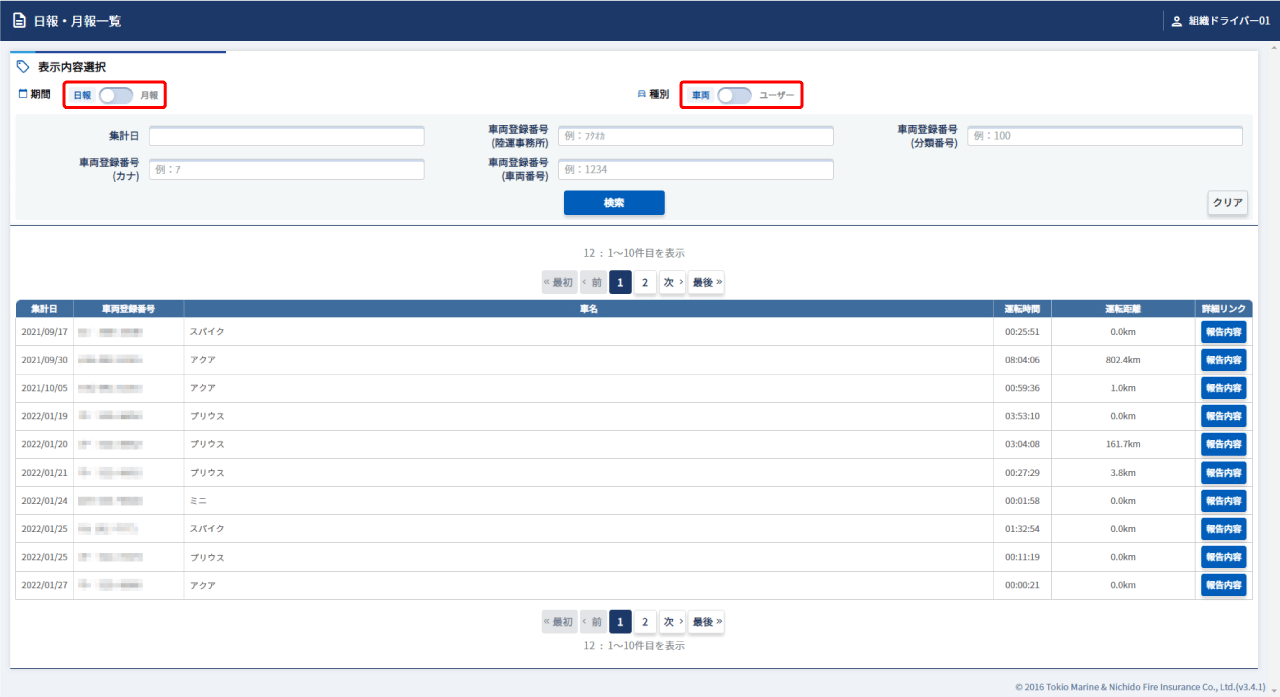The height and width of the screenshot is (697, 1280).
Task: Click the icon next to 種別 label
Action: coord(641,94)
